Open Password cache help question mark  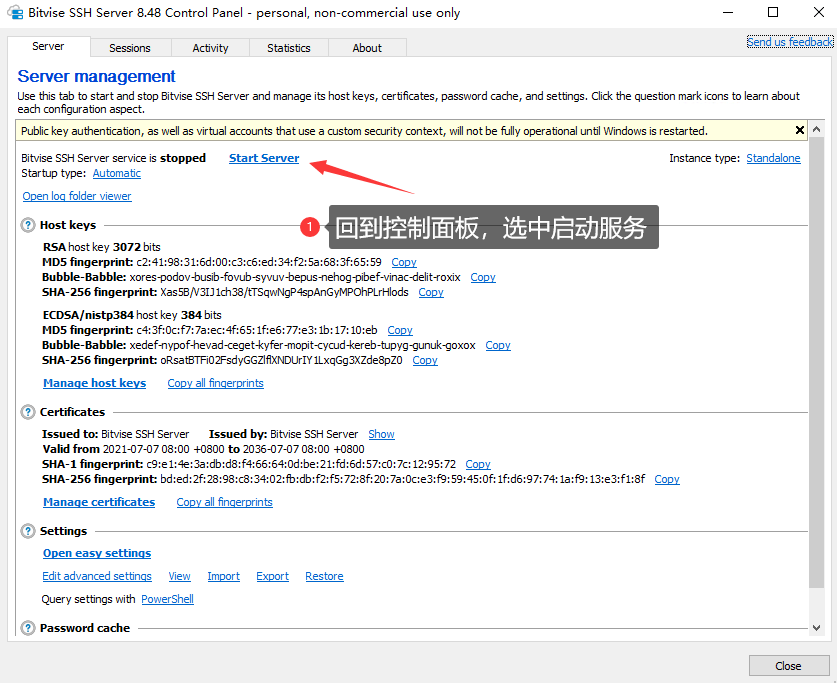[28, 628]
